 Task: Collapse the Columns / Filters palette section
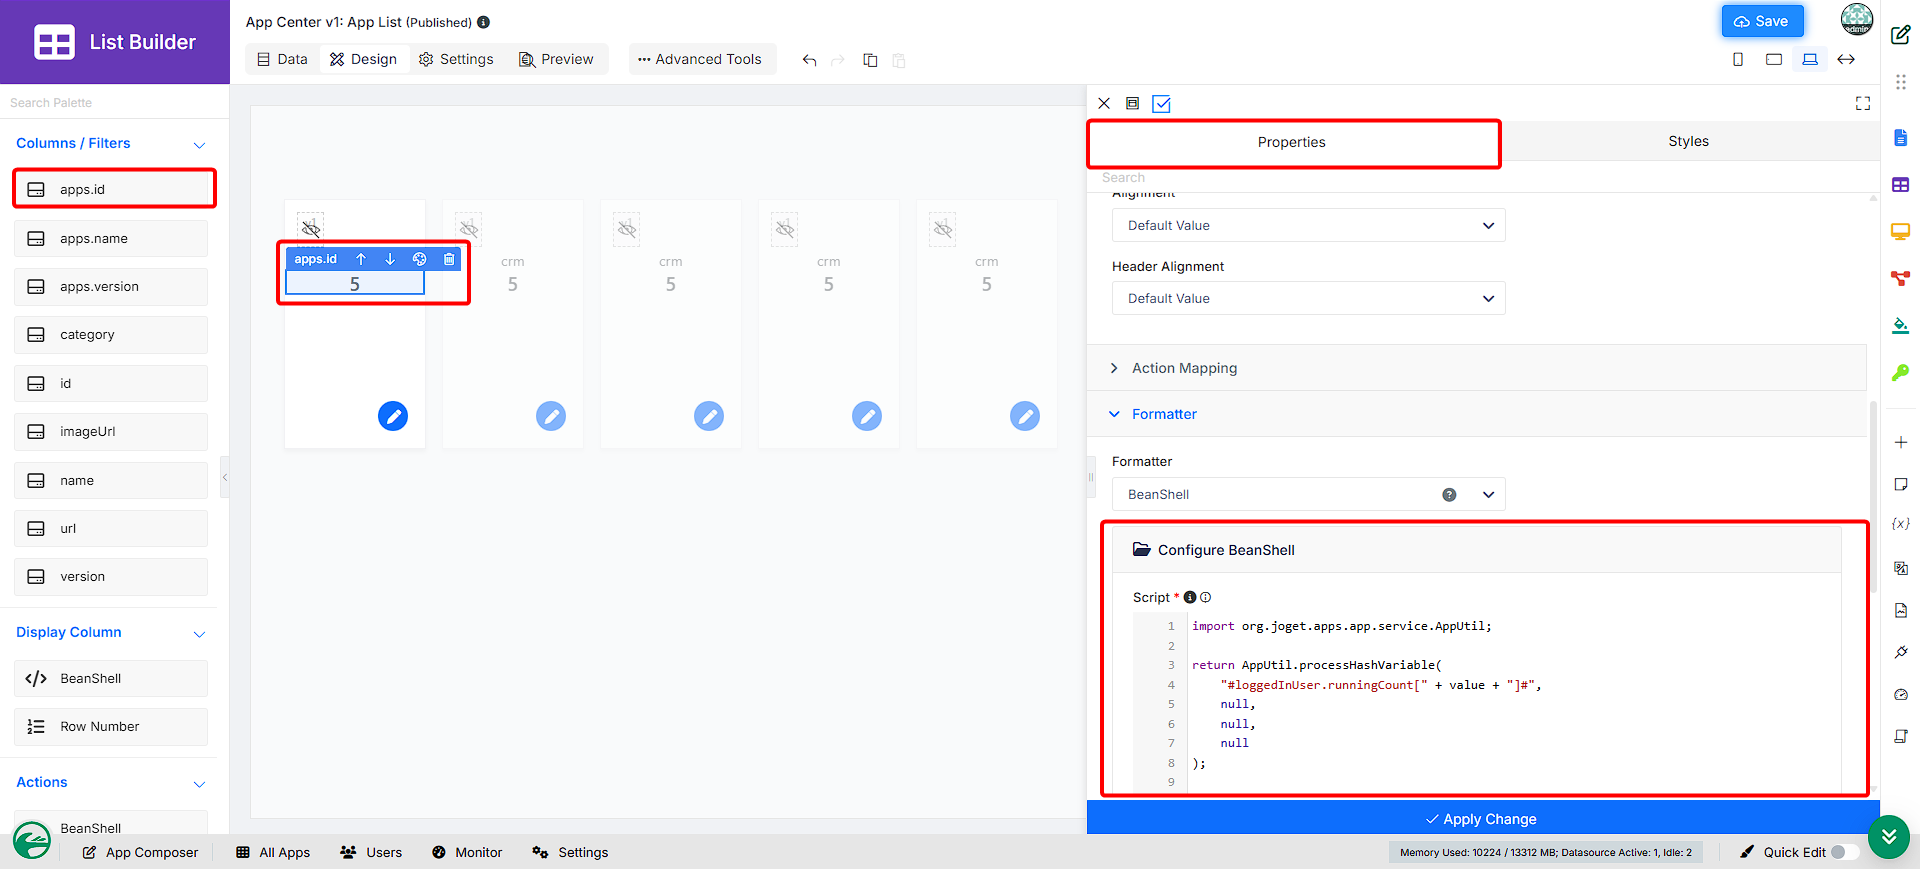click(199, 145)
